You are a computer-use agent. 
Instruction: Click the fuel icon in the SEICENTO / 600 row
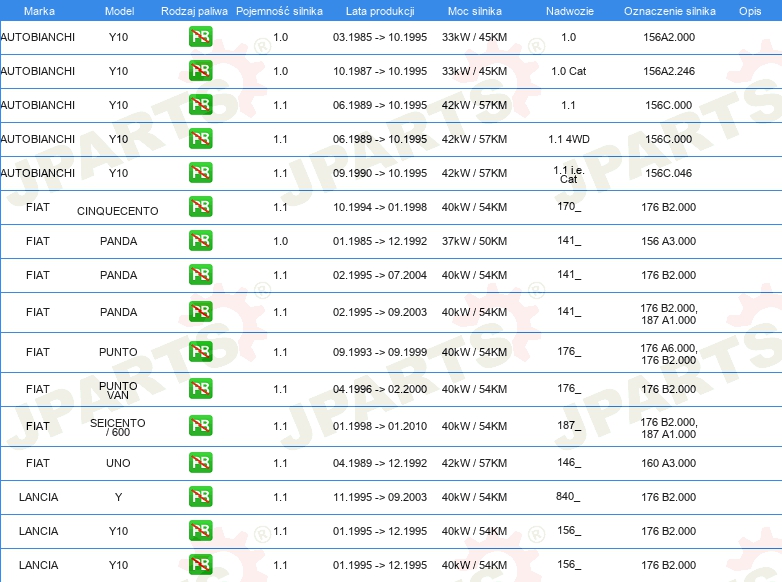tap(200, 425)
